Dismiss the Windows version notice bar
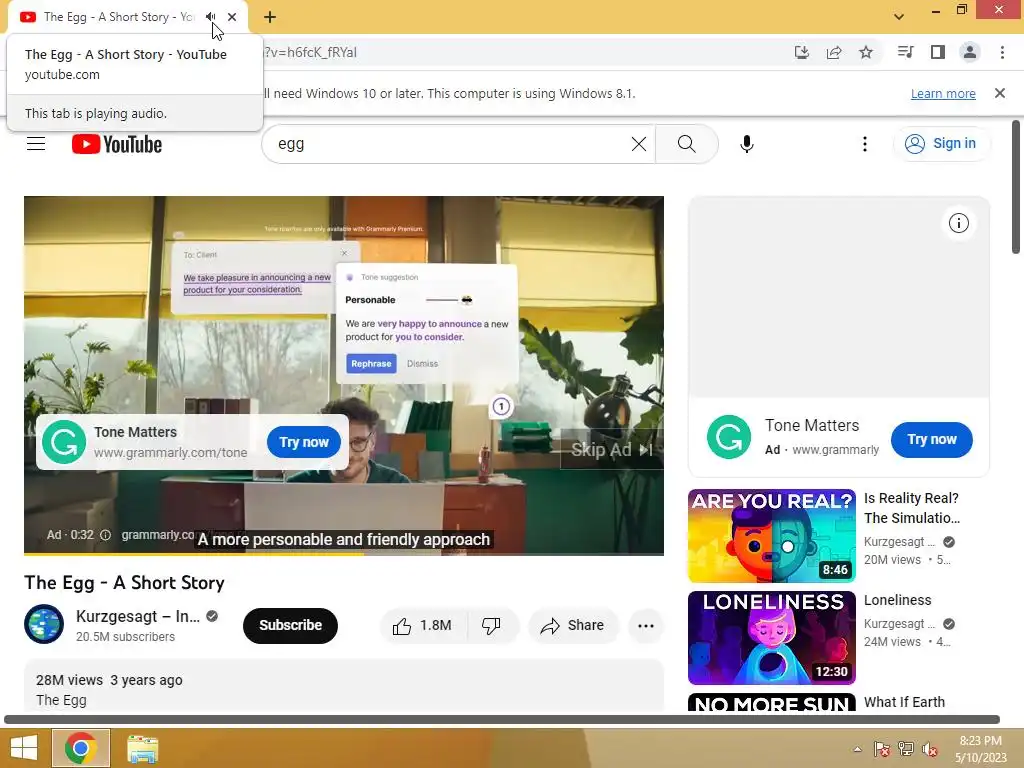The width and height of the screenshot is (1024, 768). [1000, 93]
